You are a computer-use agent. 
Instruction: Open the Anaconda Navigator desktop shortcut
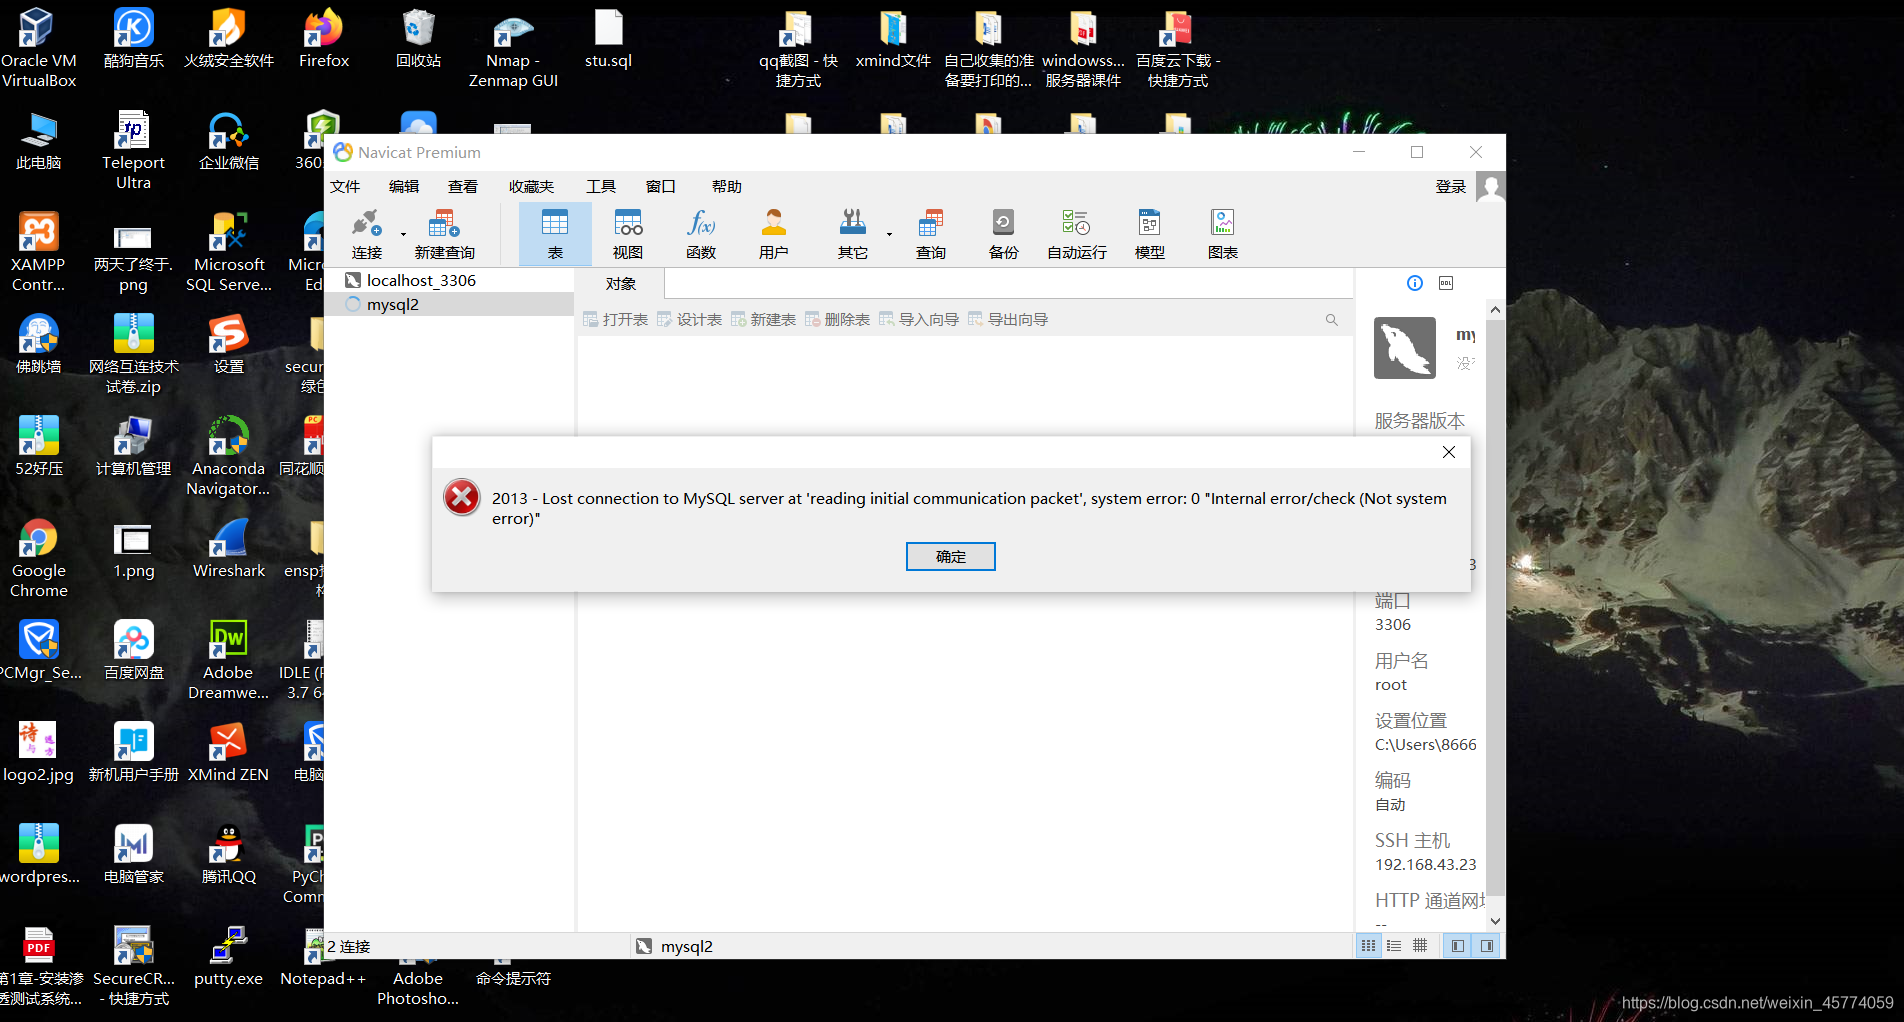228,457
